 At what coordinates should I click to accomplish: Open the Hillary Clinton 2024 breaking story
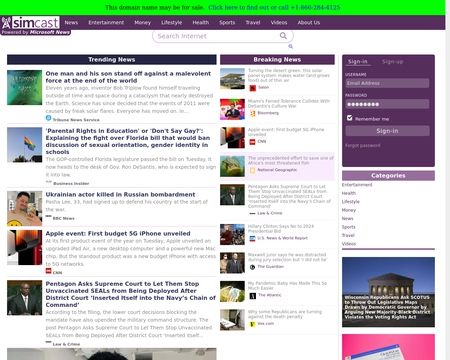[281, 229]
